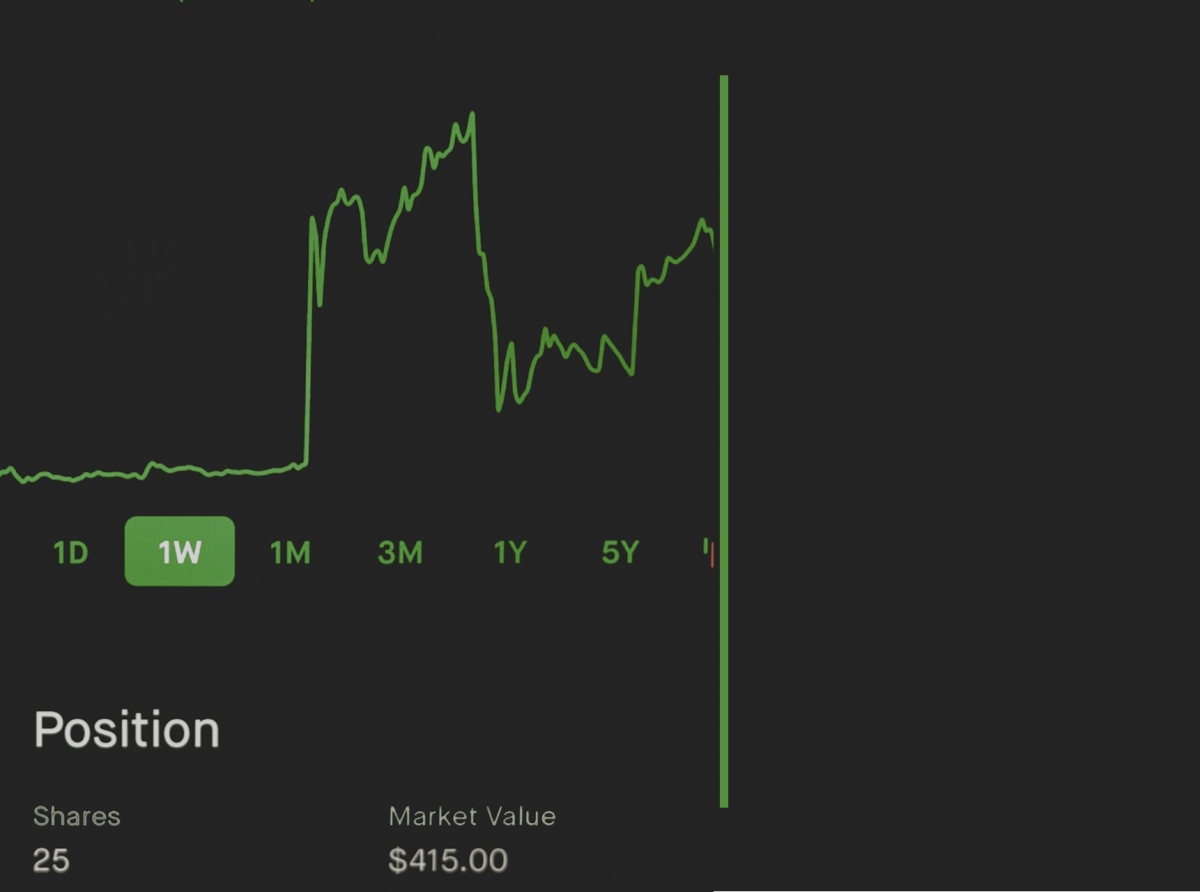The width and height of the screenshot is (1200, 892).
Task: Show the 5Y chart range
Action: (617, 552)
